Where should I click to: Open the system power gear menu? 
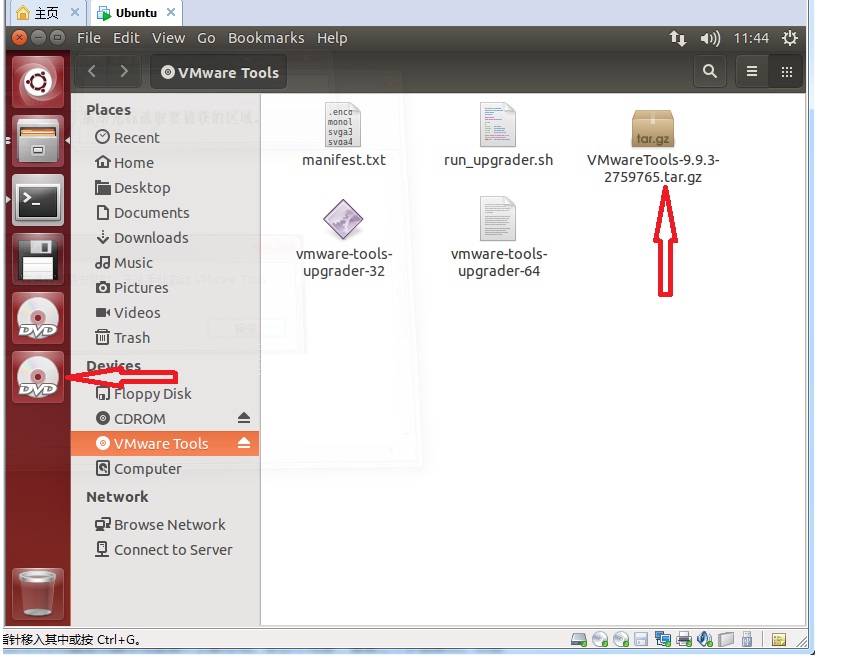(x=790, y=38)
